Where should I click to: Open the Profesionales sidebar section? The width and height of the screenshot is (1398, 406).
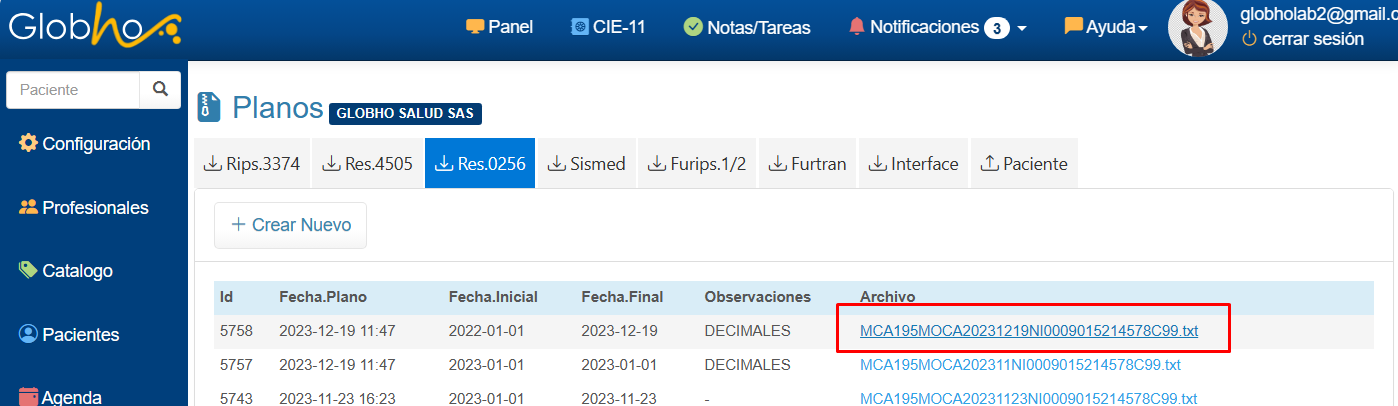click(x=84, y=208)
